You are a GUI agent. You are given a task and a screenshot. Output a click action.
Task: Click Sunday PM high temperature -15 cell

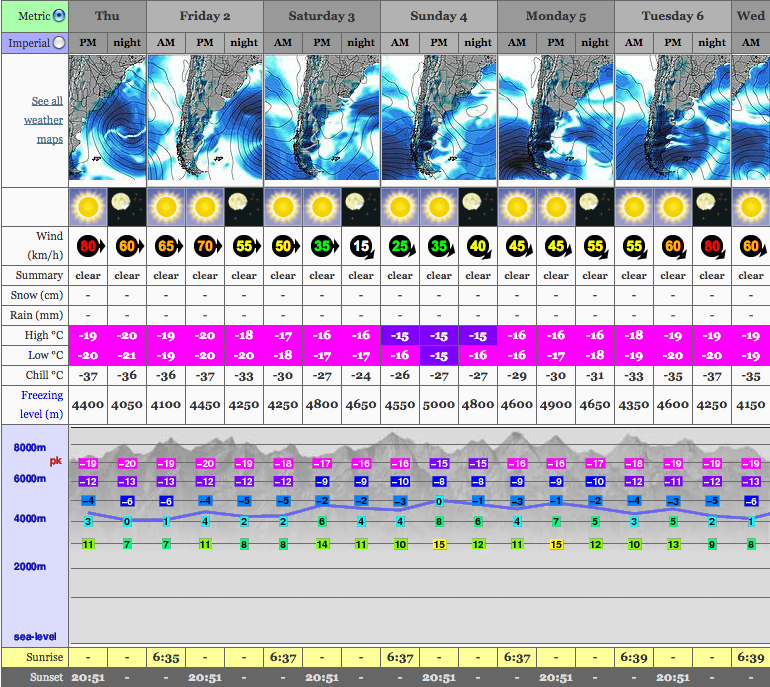click(439, 336)
